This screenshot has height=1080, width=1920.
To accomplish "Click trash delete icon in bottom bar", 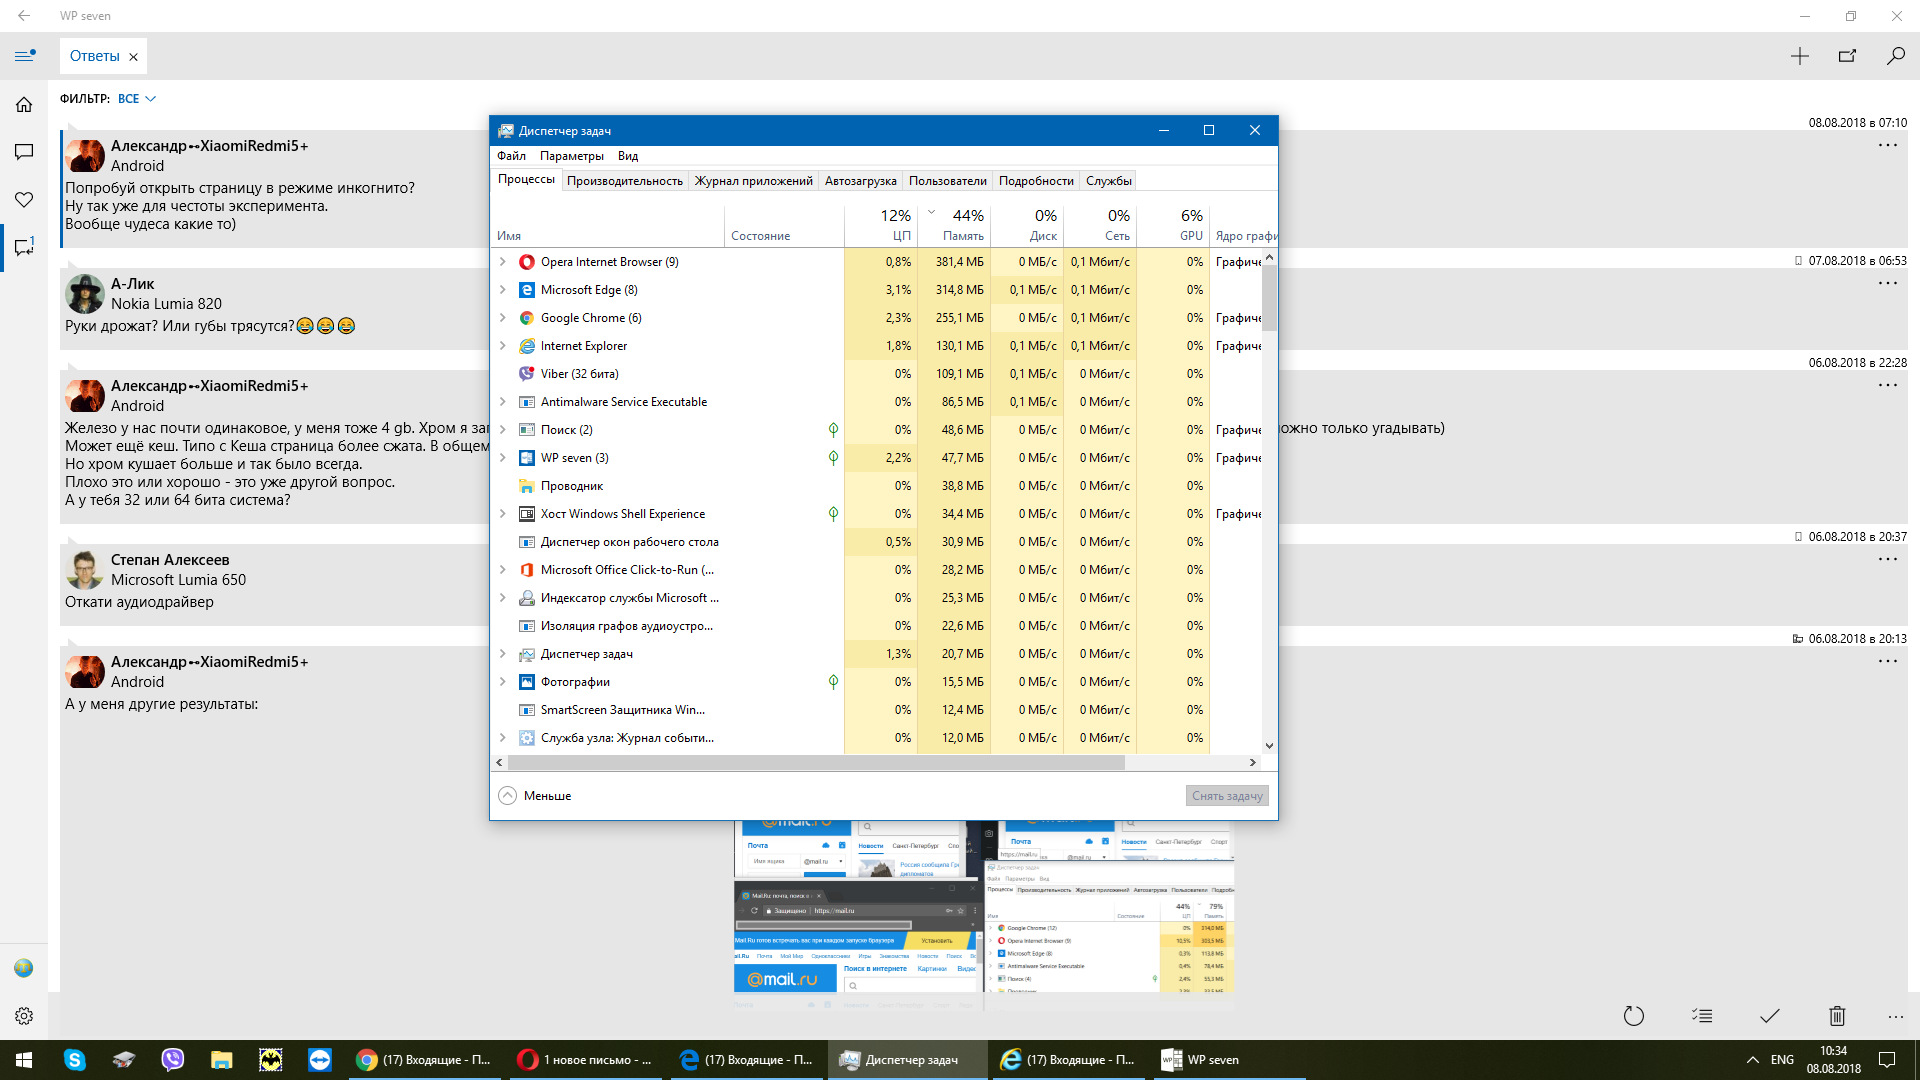I will coord(1837,1016).
